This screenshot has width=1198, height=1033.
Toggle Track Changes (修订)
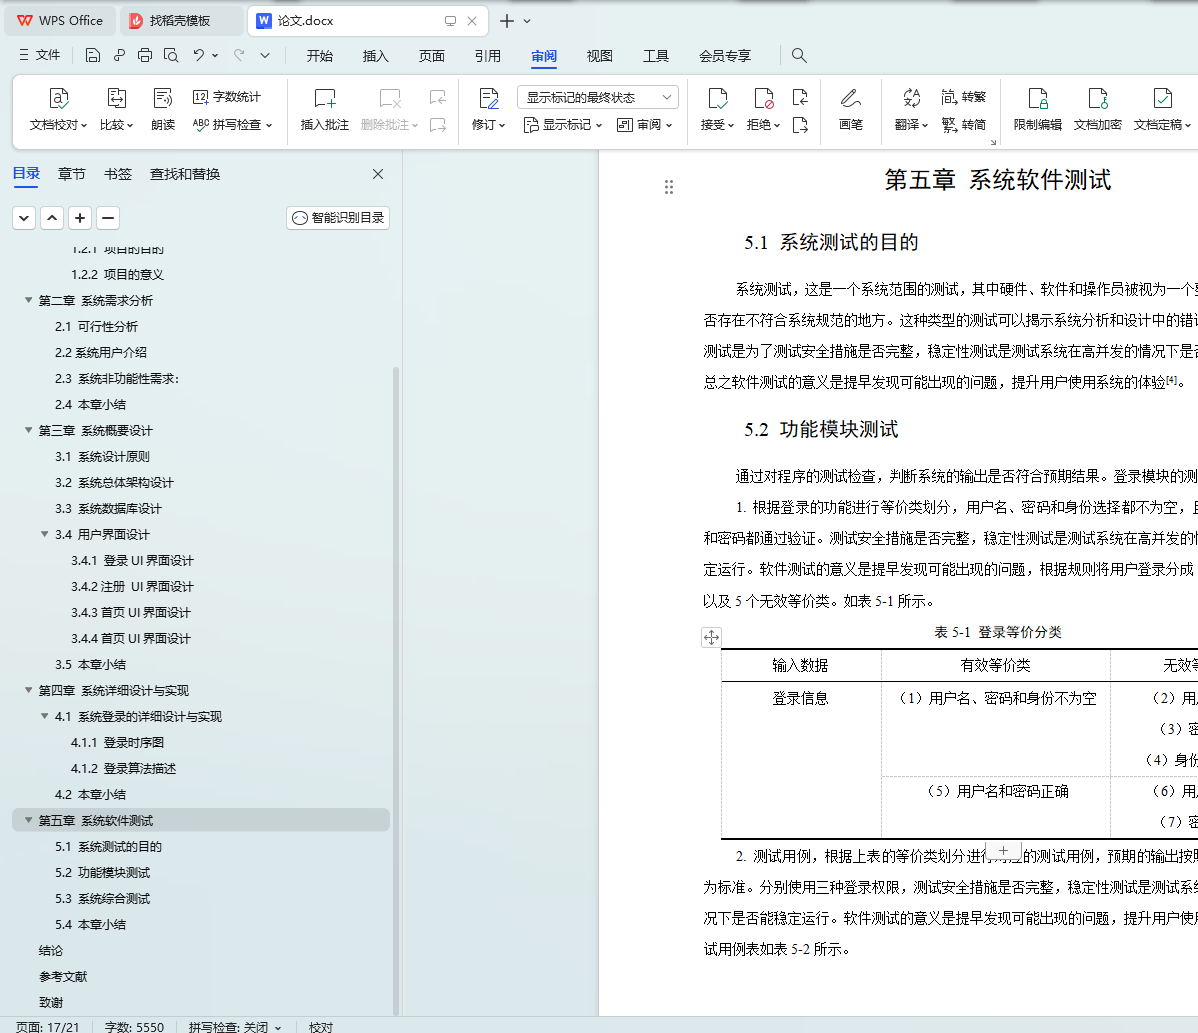tap(488, 109)
